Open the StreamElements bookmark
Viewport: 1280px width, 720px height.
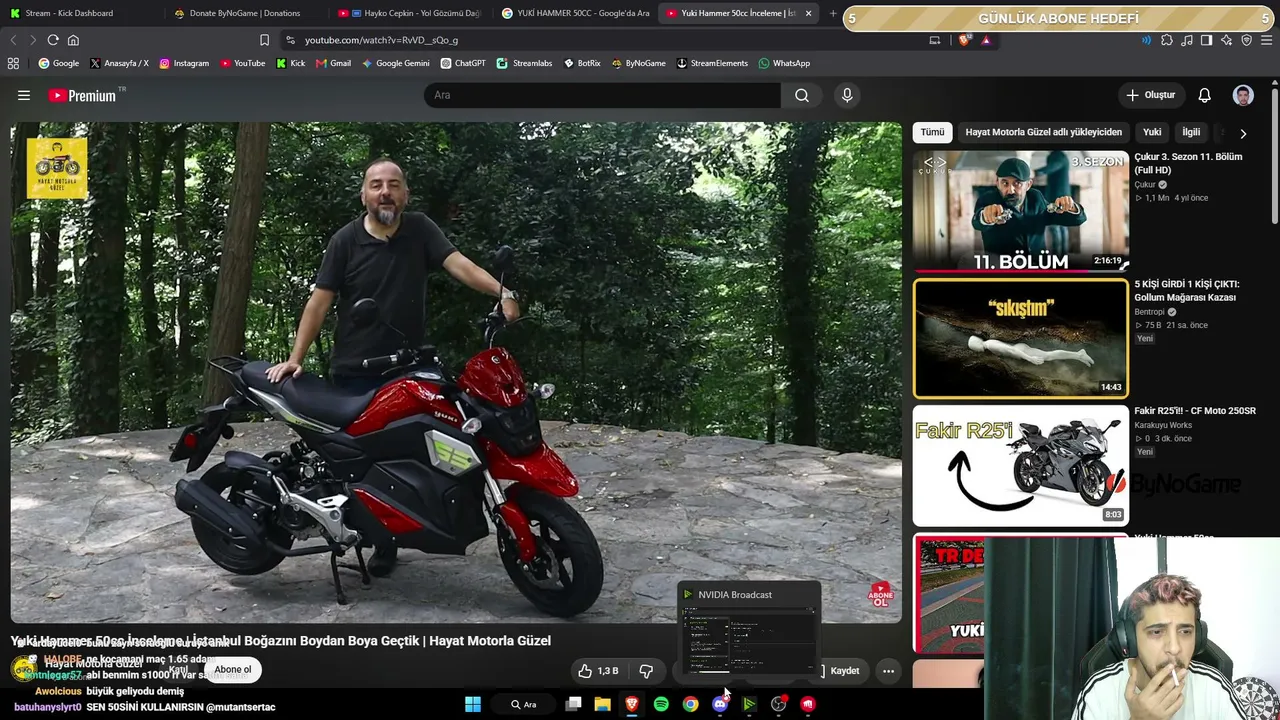click(712, 63)
